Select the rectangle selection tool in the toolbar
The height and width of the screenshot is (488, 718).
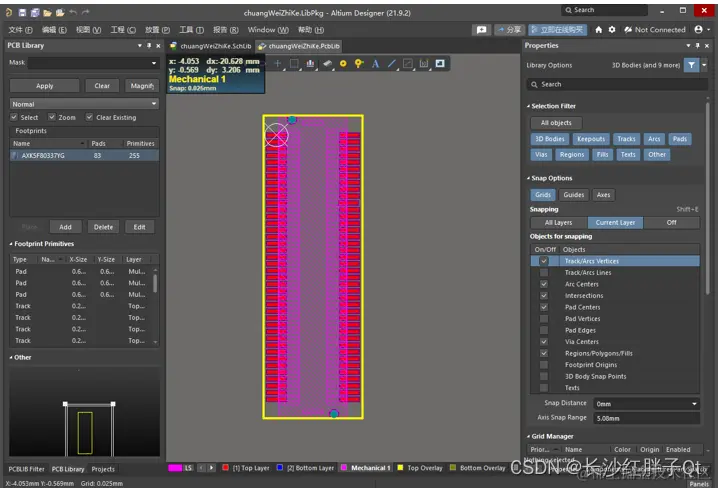(x=294, y=64)
